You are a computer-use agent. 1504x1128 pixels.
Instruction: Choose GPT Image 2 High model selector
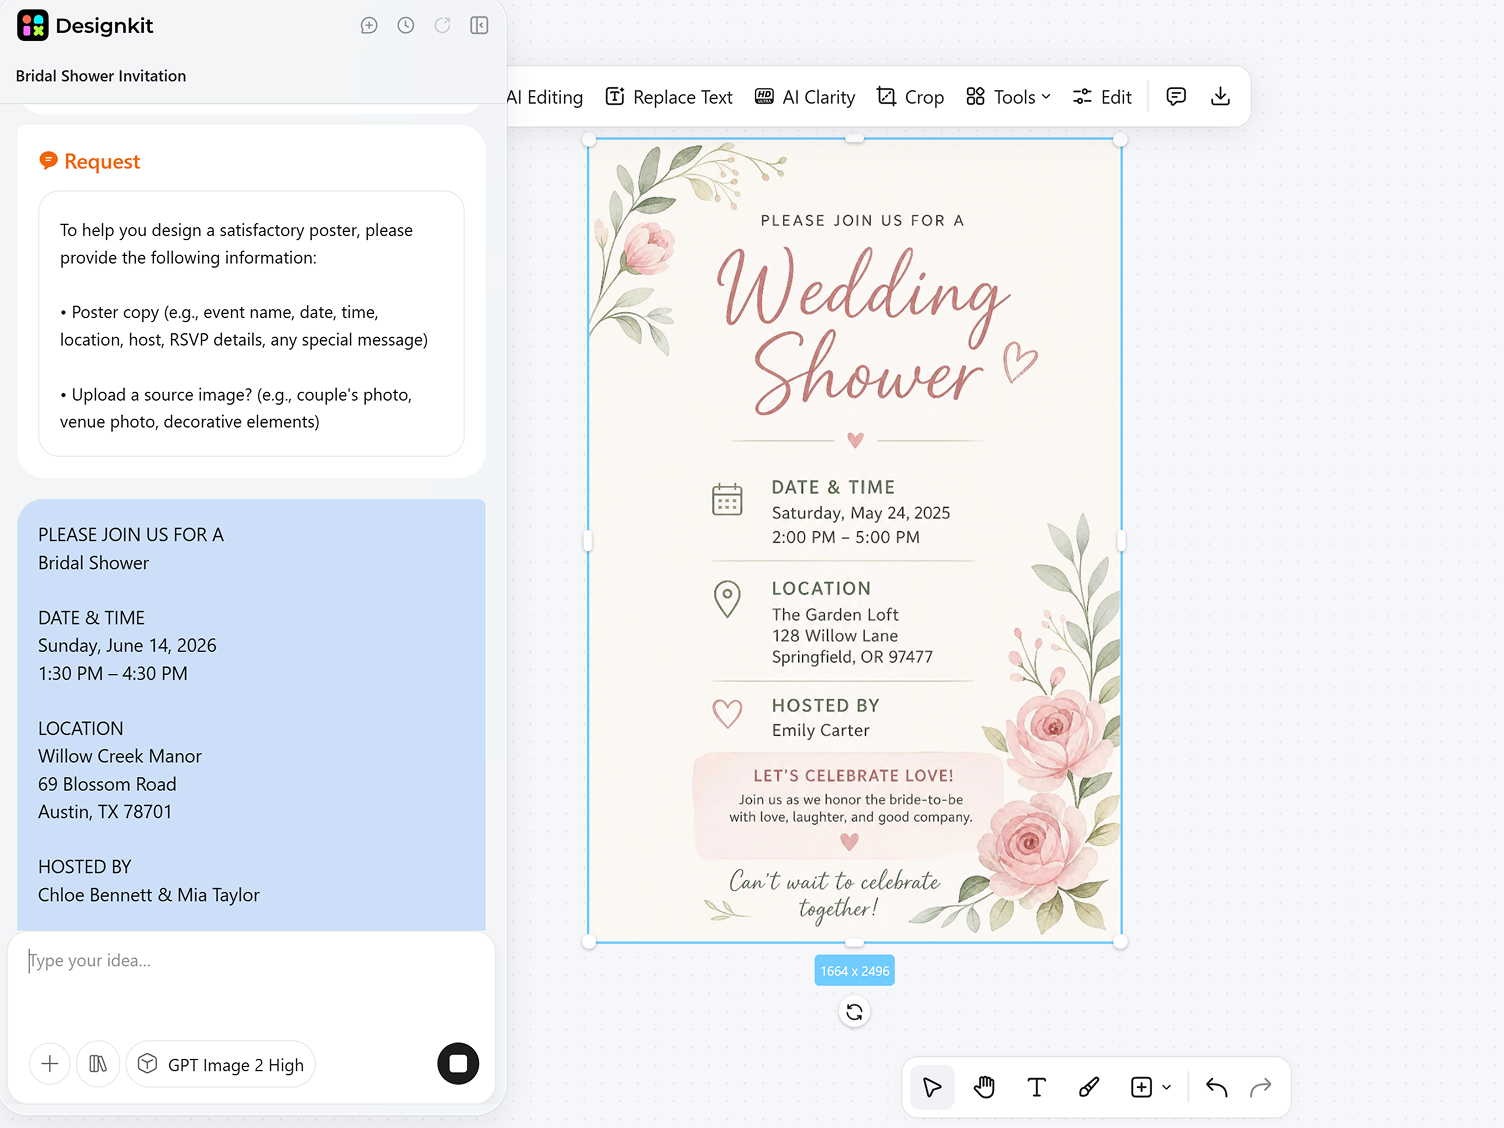(x=221, y=1064)
